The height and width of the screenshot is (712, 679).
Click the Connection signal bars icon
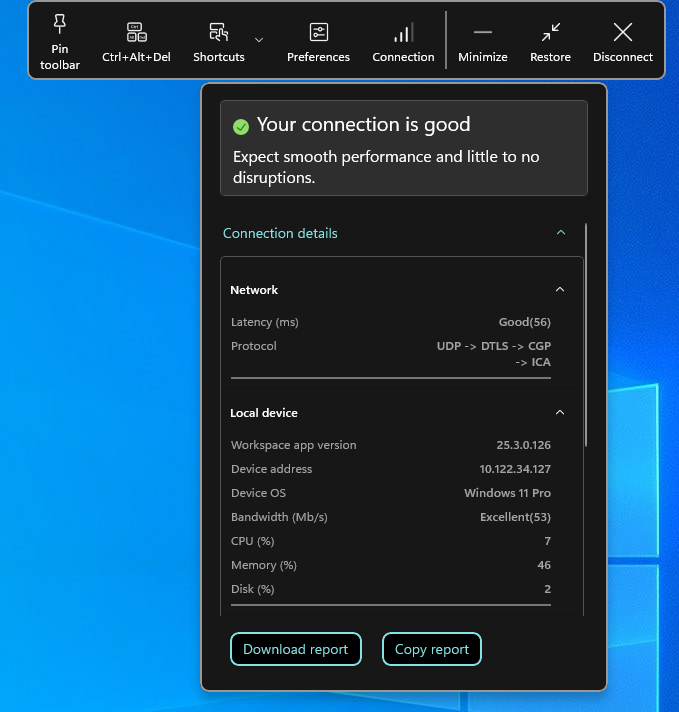coord(403,32)
